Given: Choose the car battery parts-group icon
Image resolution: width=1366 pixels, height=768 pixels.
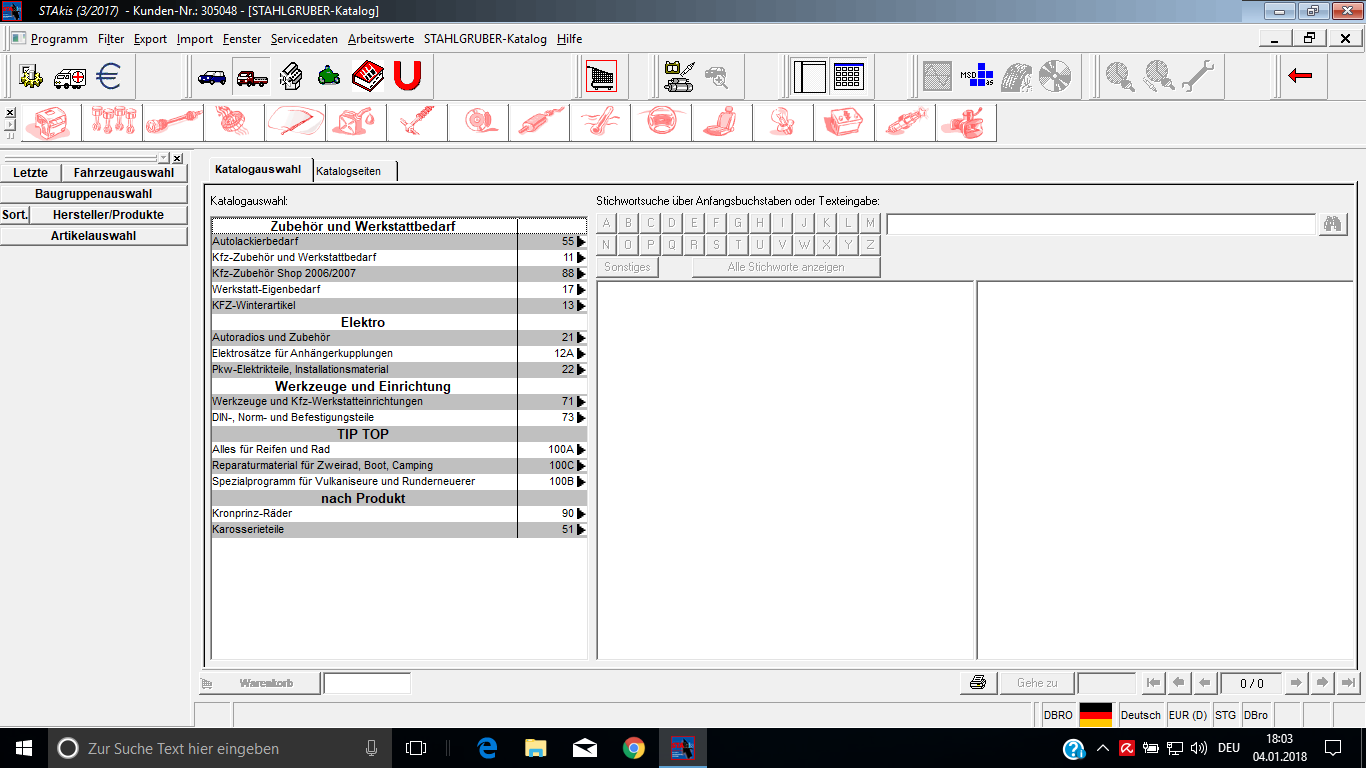Looking at the screenshot, I should [844, 123].
